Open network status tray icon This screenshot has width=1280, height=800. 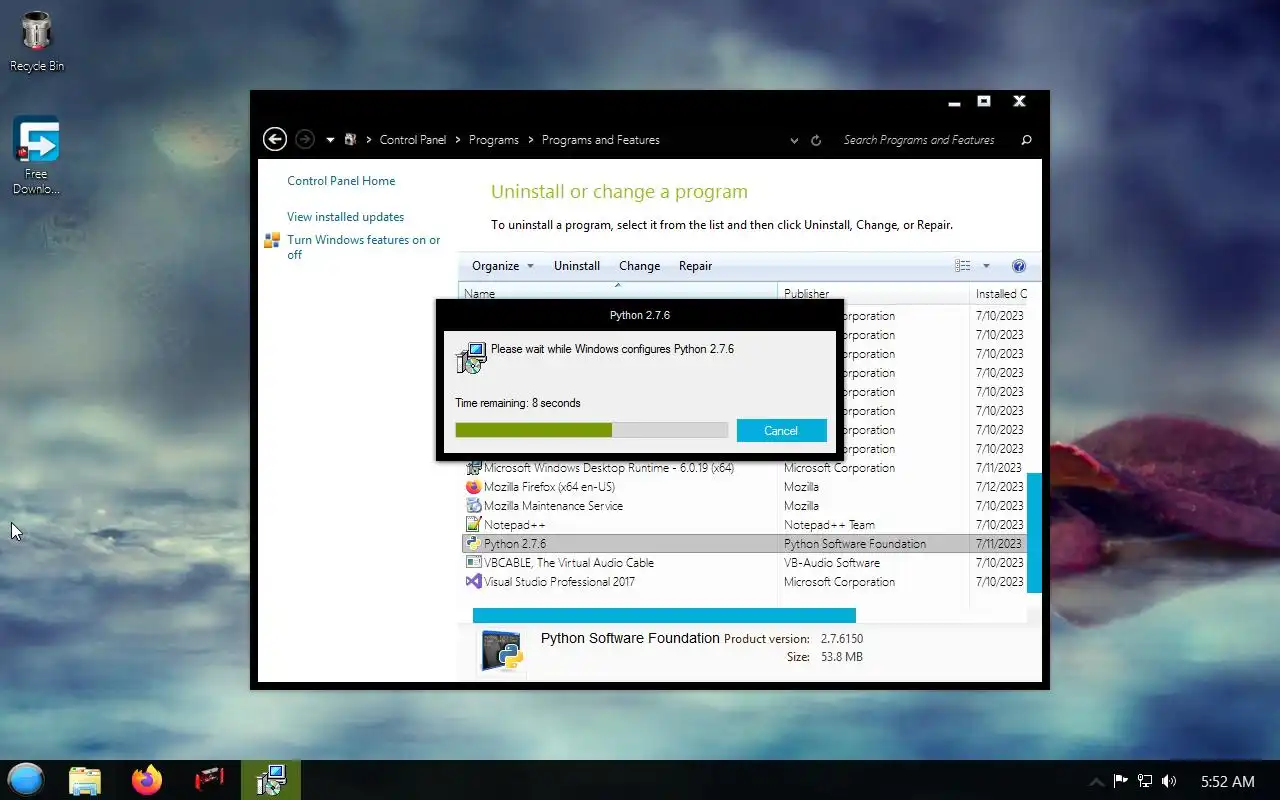click(1145, 781)
